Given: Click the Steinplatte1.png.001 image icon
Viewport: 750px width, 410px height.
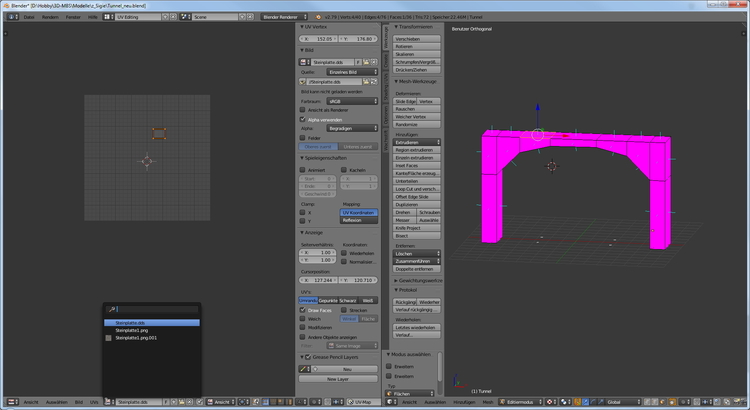Looking at the screenshot, I should tap(109, 338).
